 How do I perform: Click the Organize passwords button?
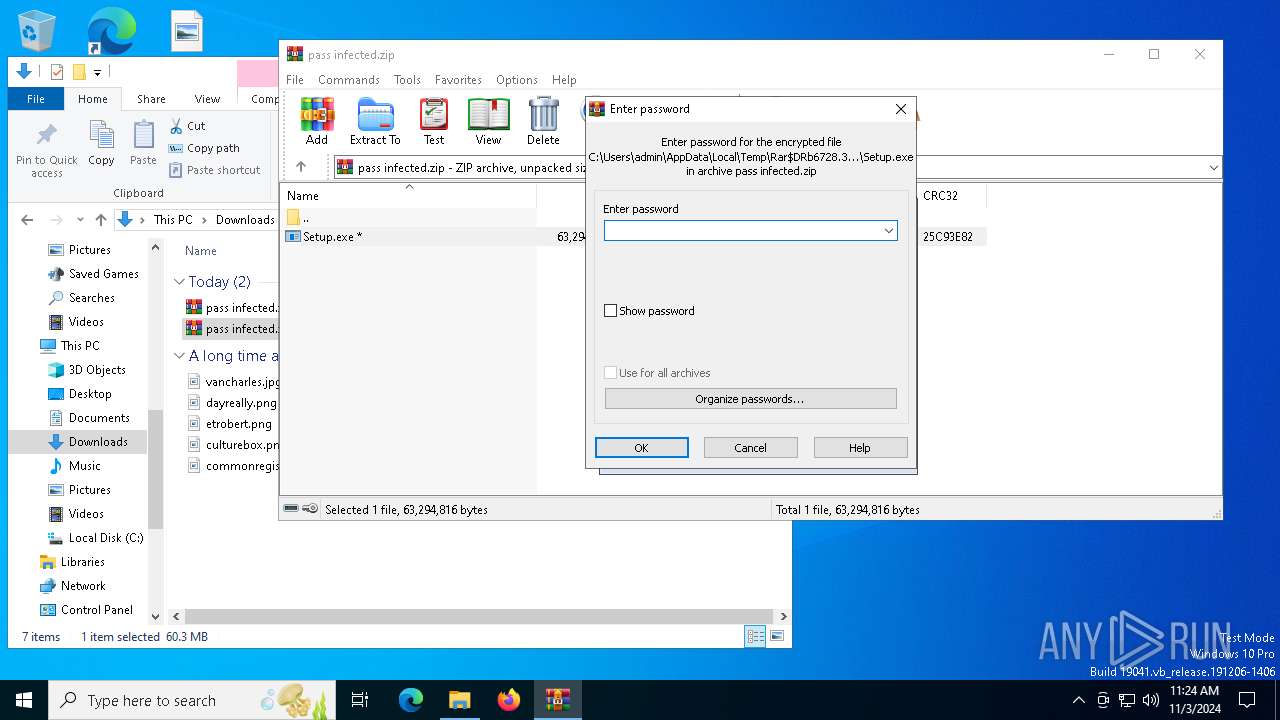[750, 399]
